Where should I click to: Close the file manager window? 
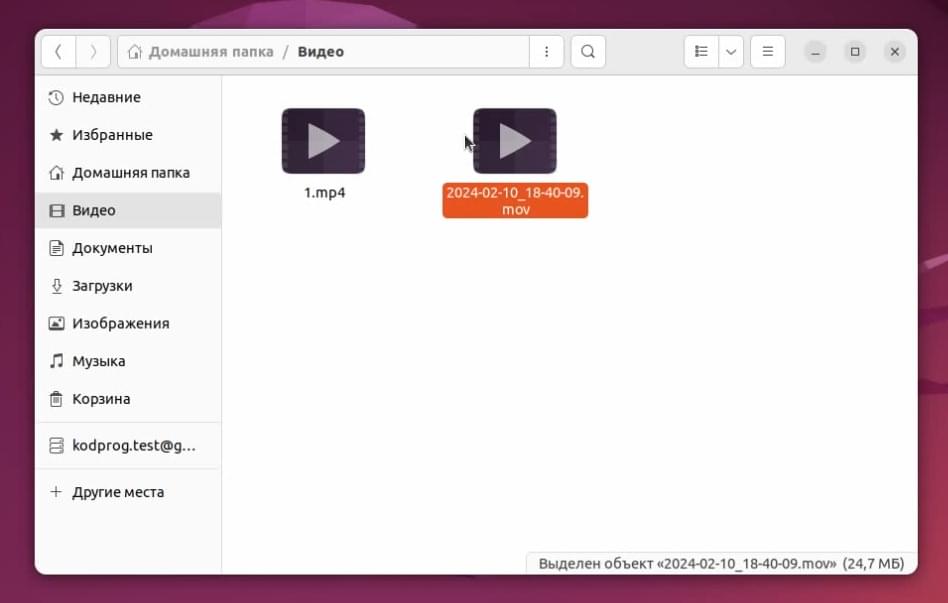[x=895, y=52]
